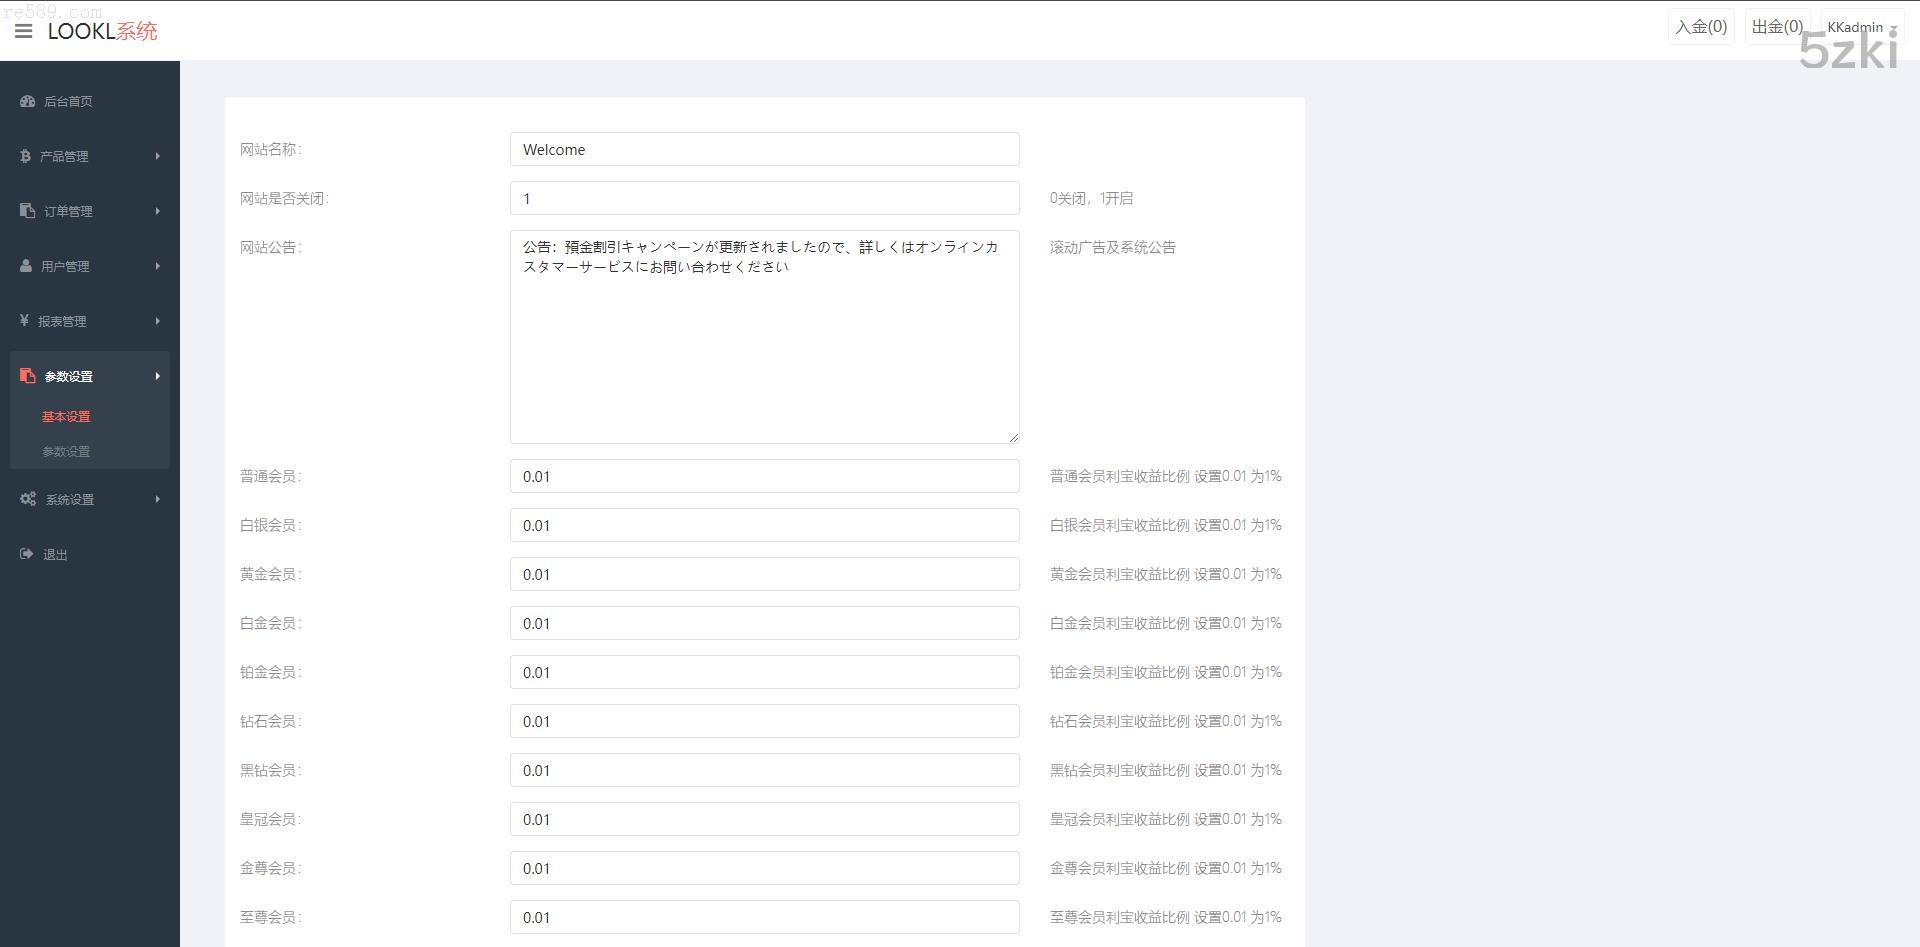Click the dashboard icon beside 后台首页

point(27,101)
